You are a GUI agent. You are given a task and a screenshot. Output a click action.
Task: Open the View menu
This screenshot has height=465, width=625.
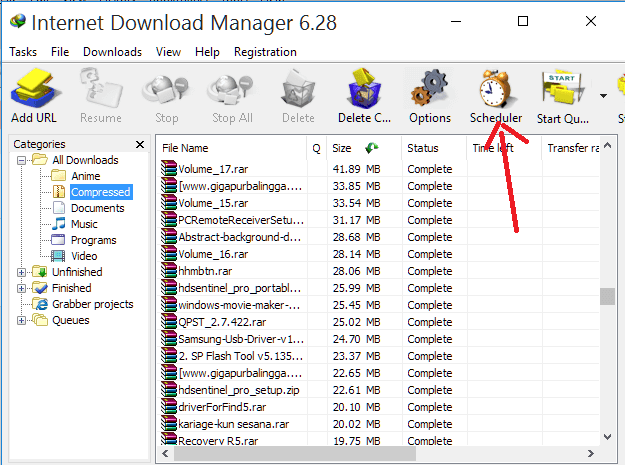168,52
